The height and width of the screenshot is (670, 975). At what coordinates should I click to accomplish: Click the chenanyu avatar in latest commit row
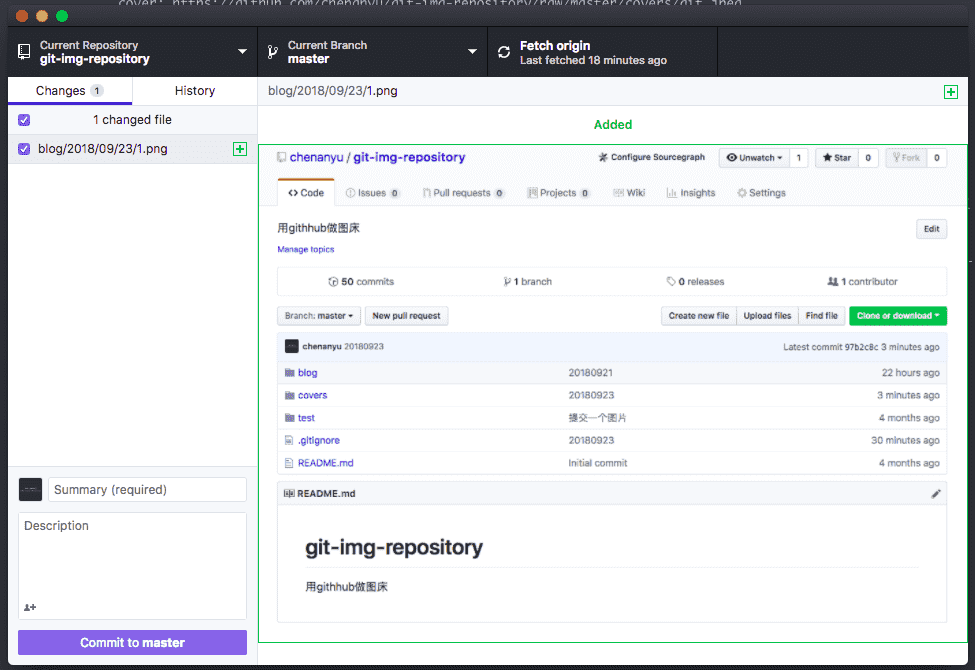(x=292, y=347)
